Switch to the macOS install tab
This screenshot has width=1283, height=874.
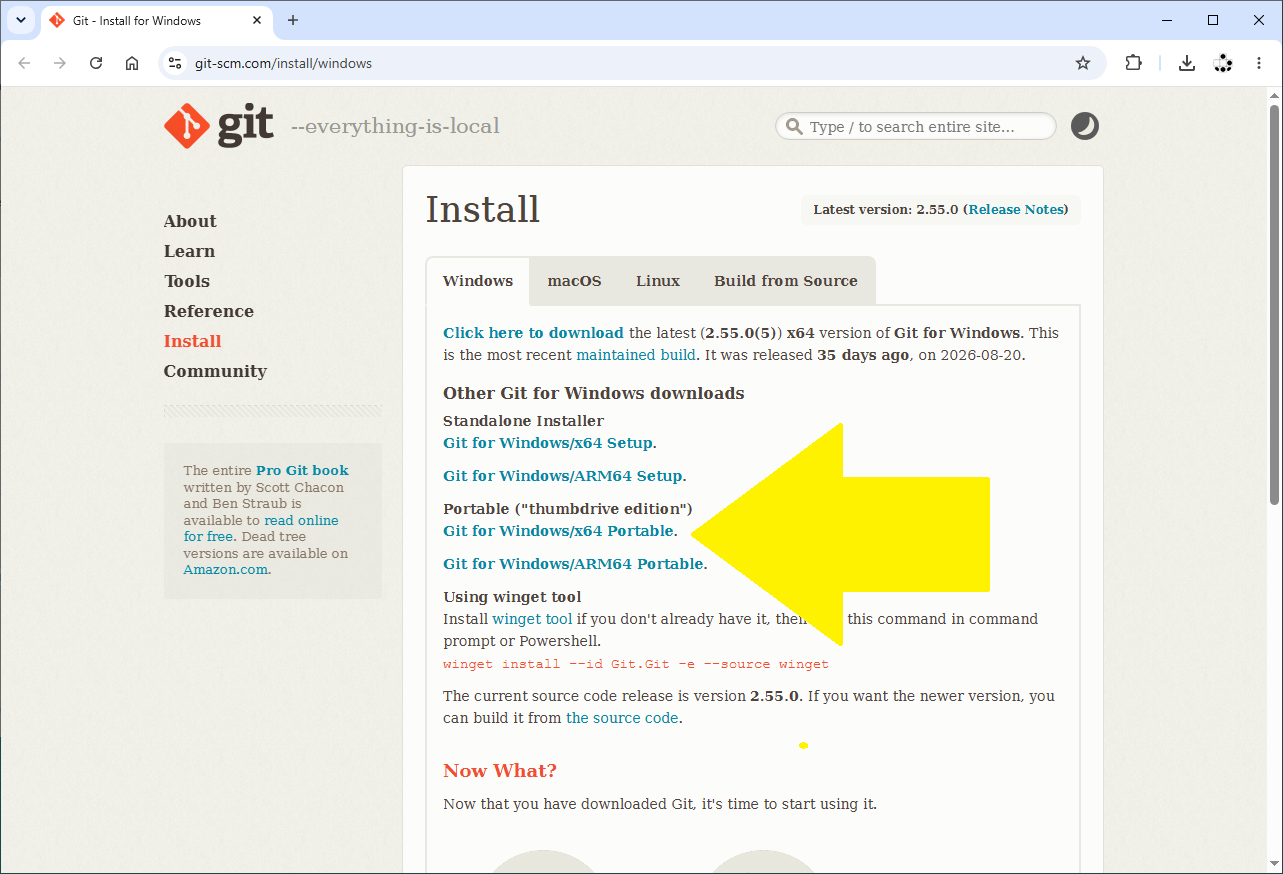(574, 281)
